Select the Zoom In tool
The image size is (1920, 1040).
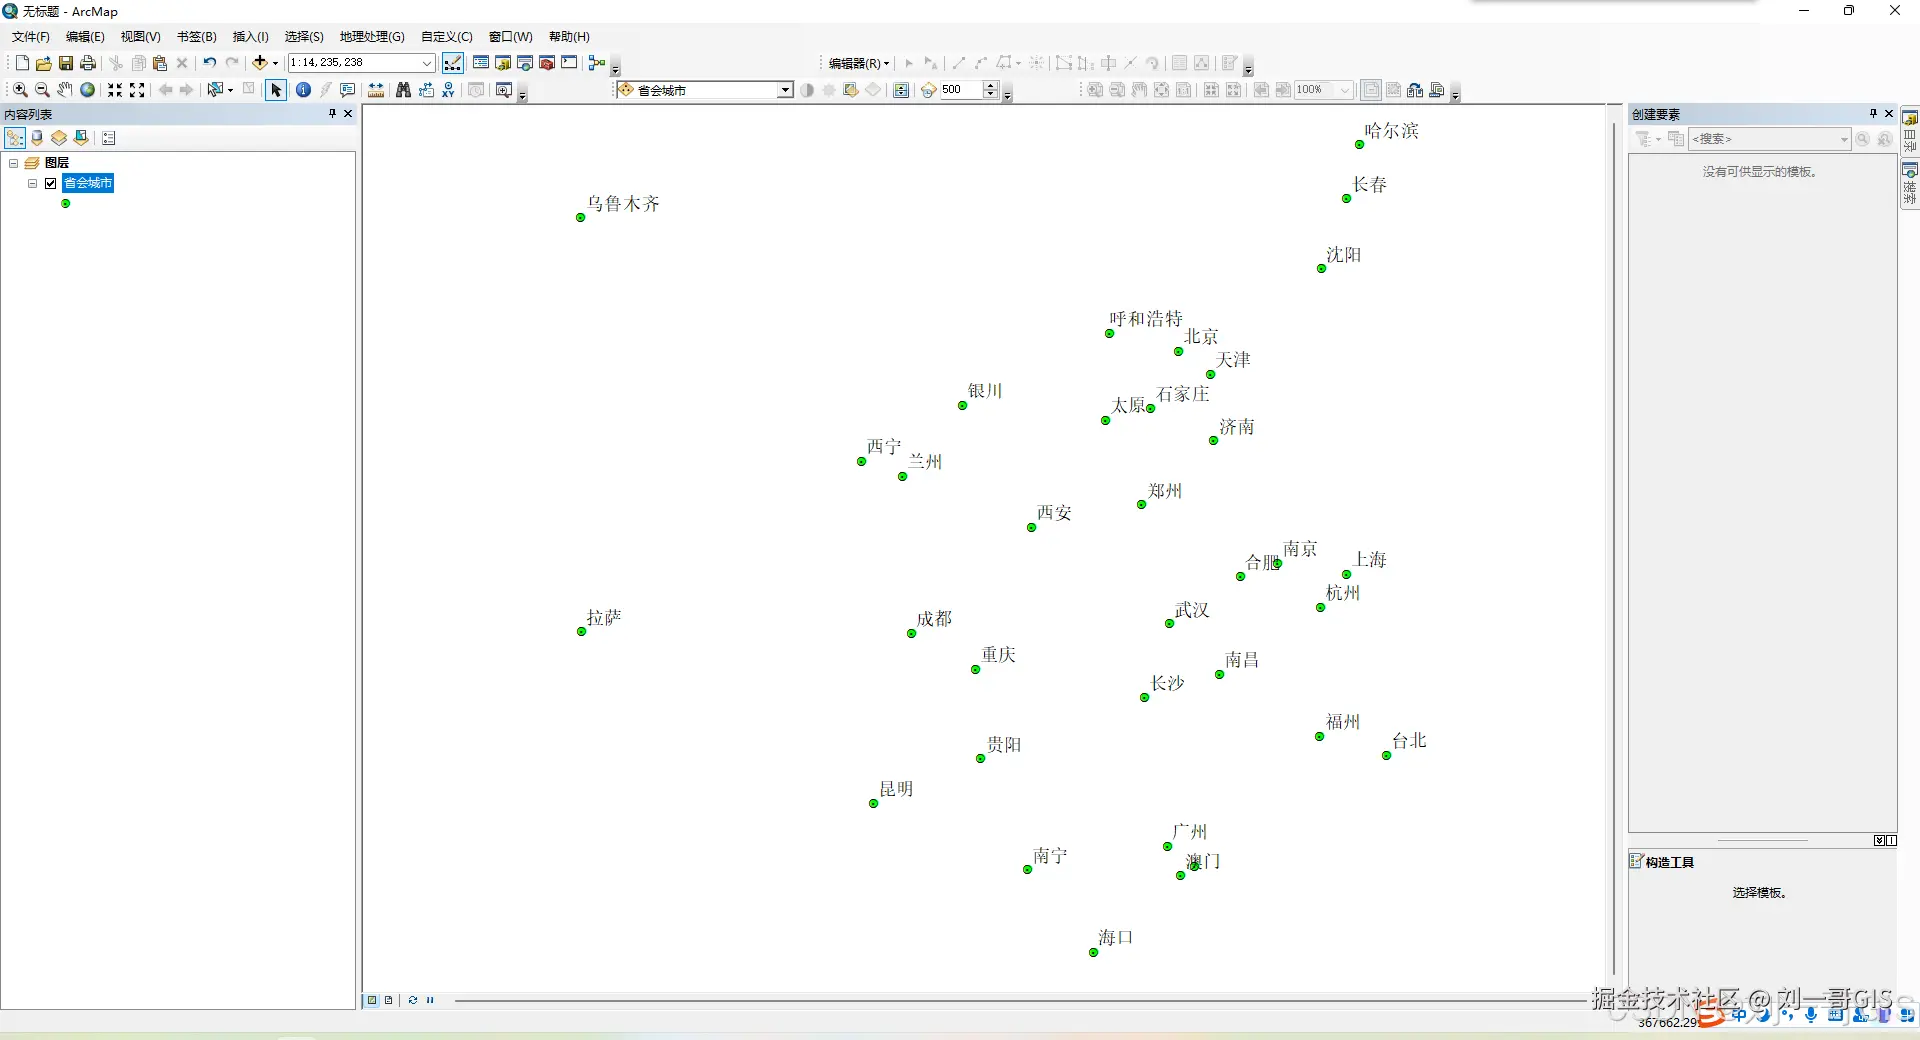click(x=20, y=90)
